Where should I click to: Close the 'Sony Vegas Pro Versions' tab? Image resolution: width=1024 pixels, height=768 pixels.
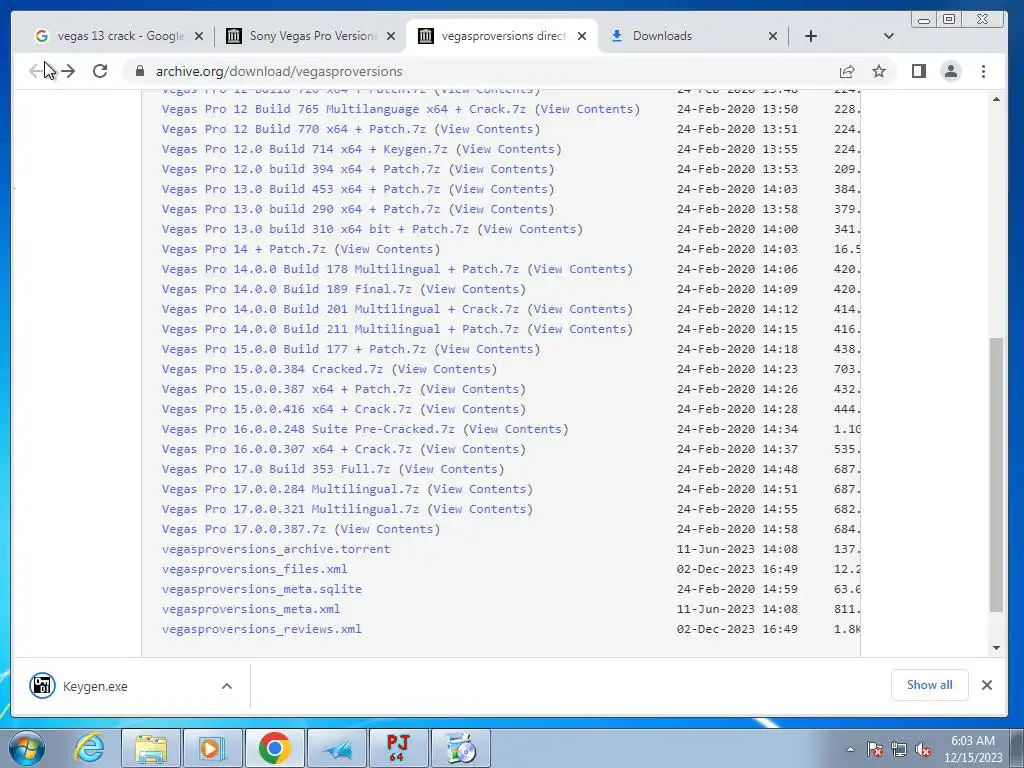[x=391, y=36]
